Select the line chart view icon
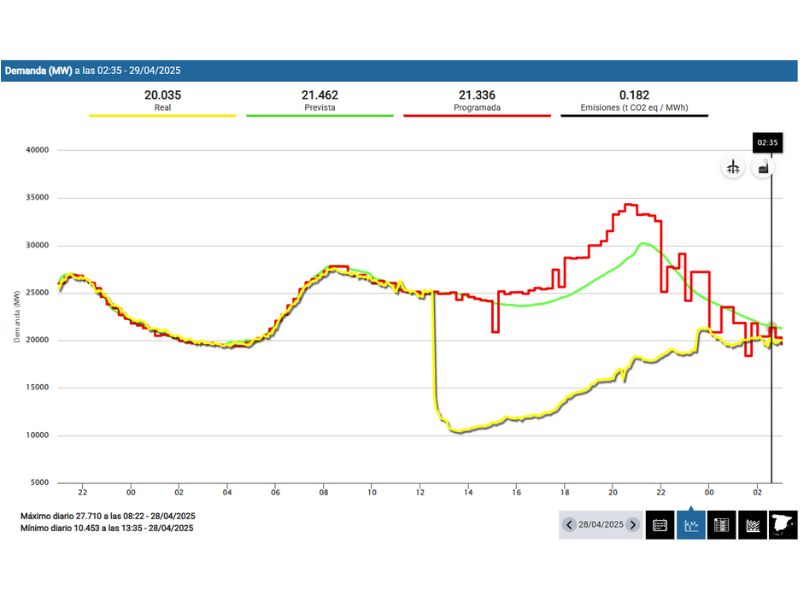Screen dimensions: 800x600 [691, 525]
